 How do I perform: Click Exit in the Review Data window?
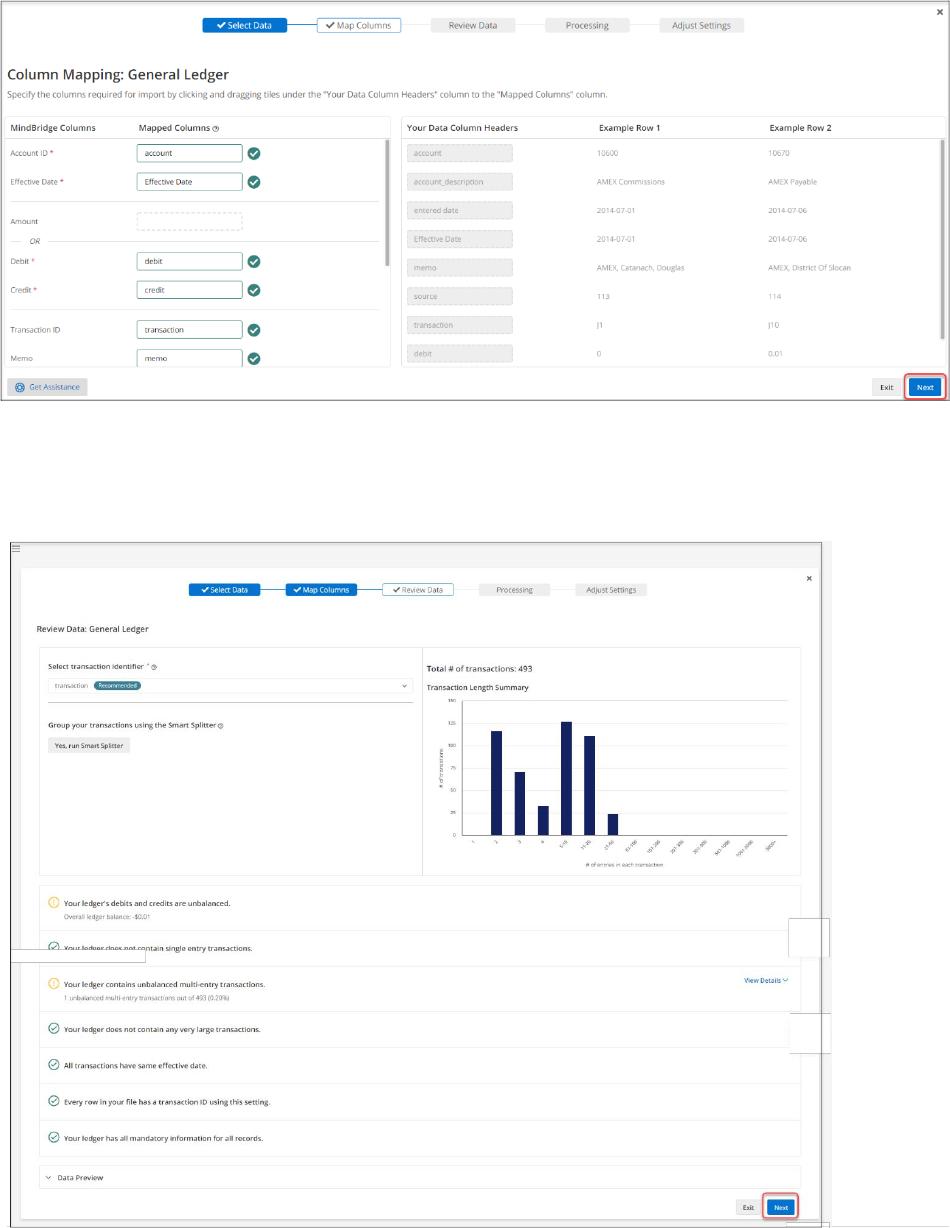(x=748, y=1208)
